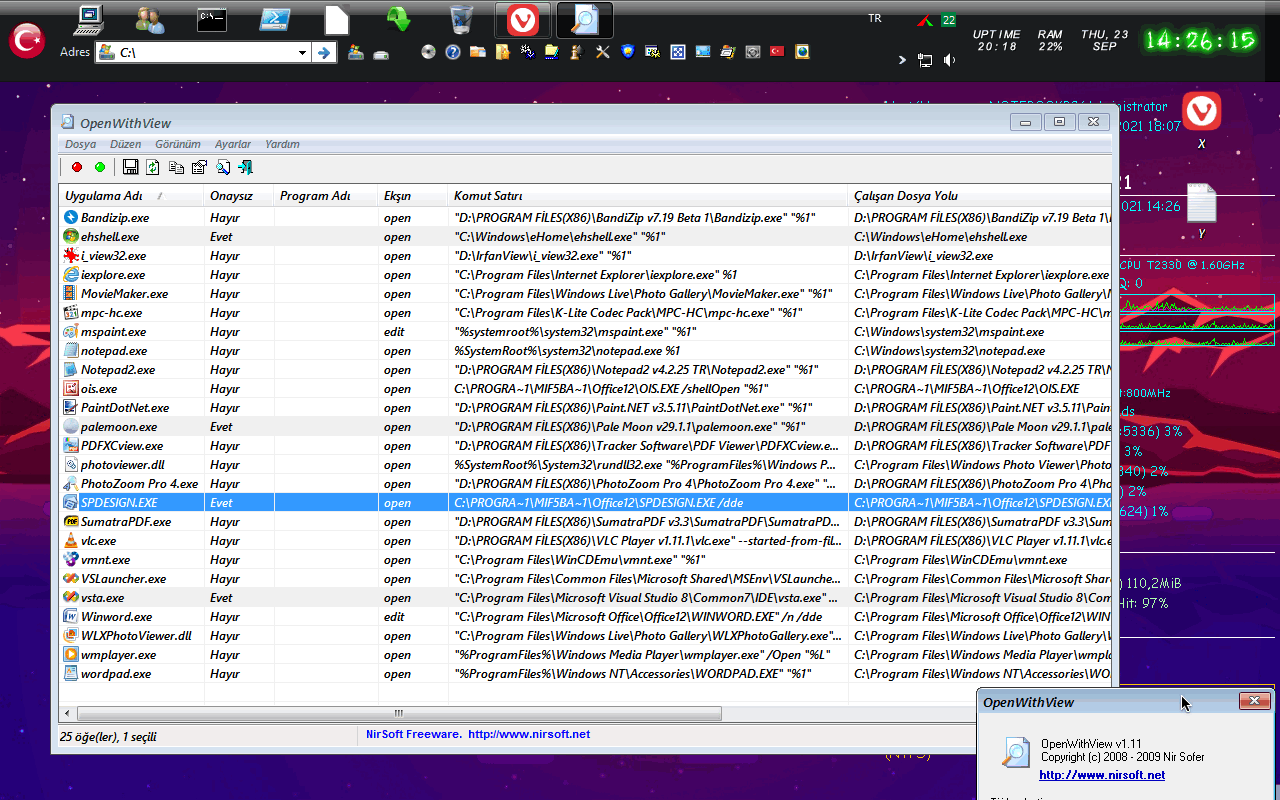
Task: Select the wordpad.exe row
Action: pos(585,673)
